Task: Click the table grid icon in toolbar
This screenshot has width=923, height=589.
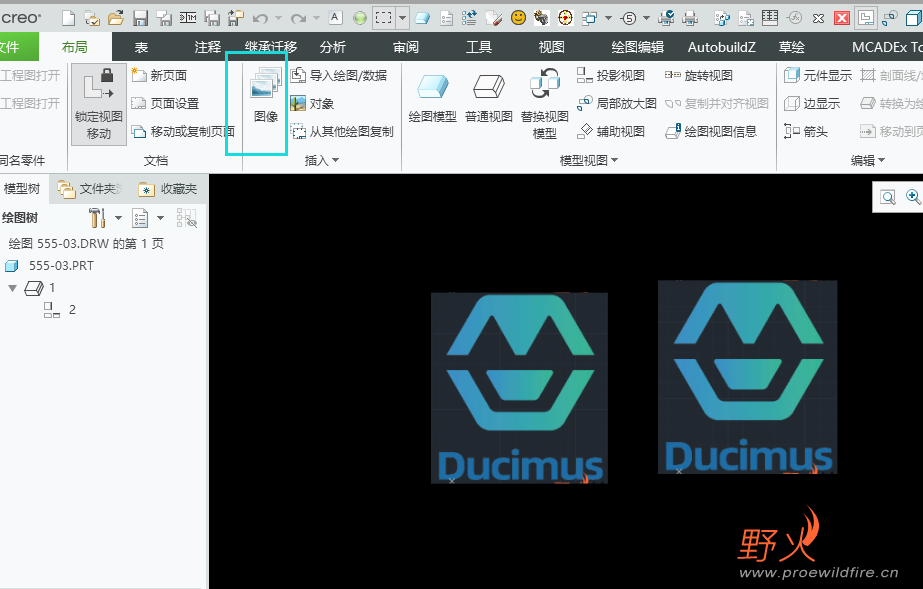Action: point(770,18)
